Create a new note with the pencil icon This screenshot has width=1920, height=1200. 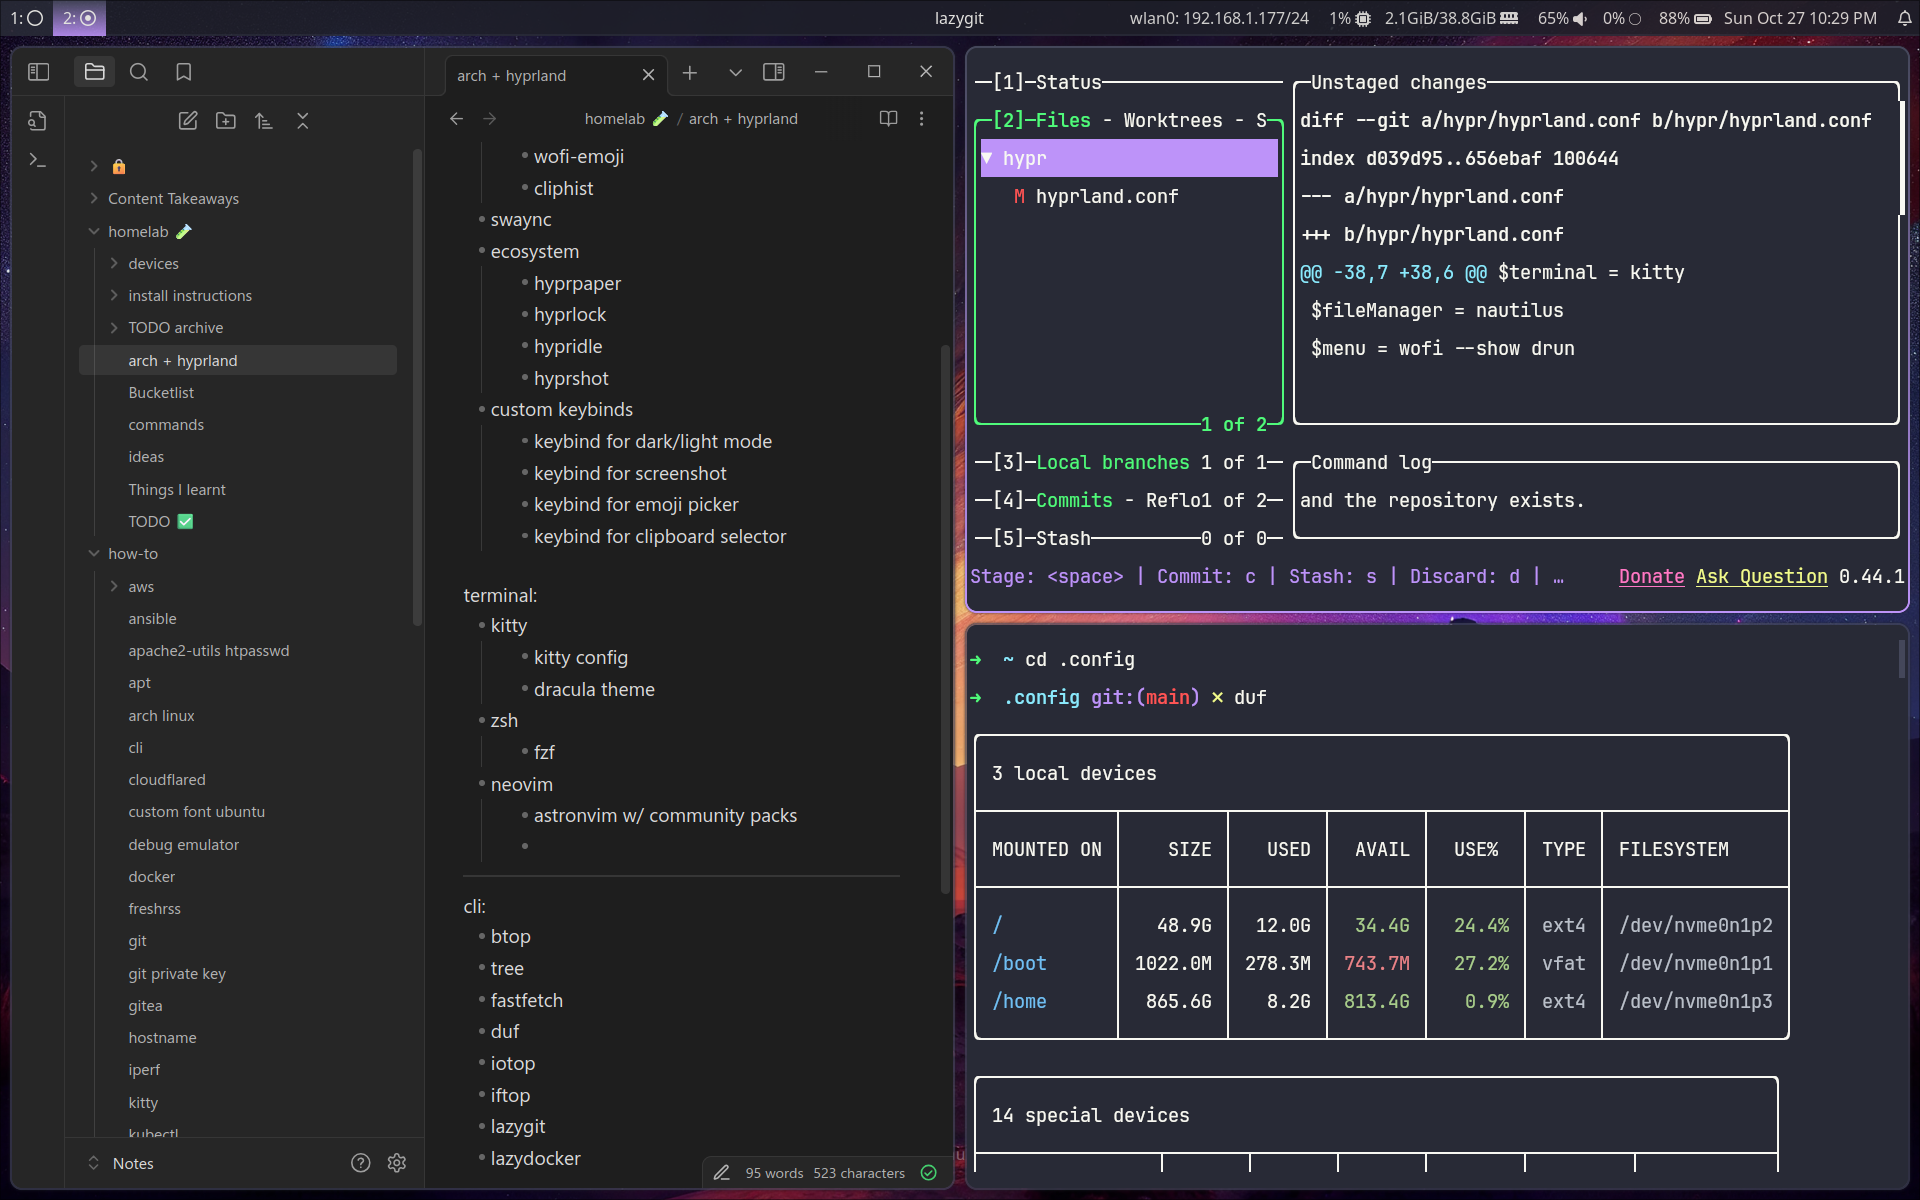[x=188, y=121]
